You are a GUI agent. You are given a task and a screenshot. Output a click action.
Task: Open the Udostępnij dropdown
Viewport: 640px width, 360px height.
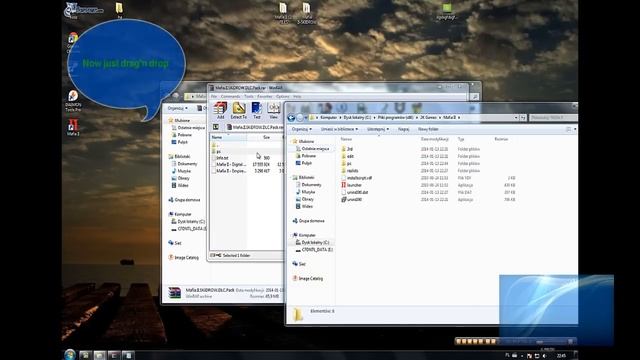378,129
